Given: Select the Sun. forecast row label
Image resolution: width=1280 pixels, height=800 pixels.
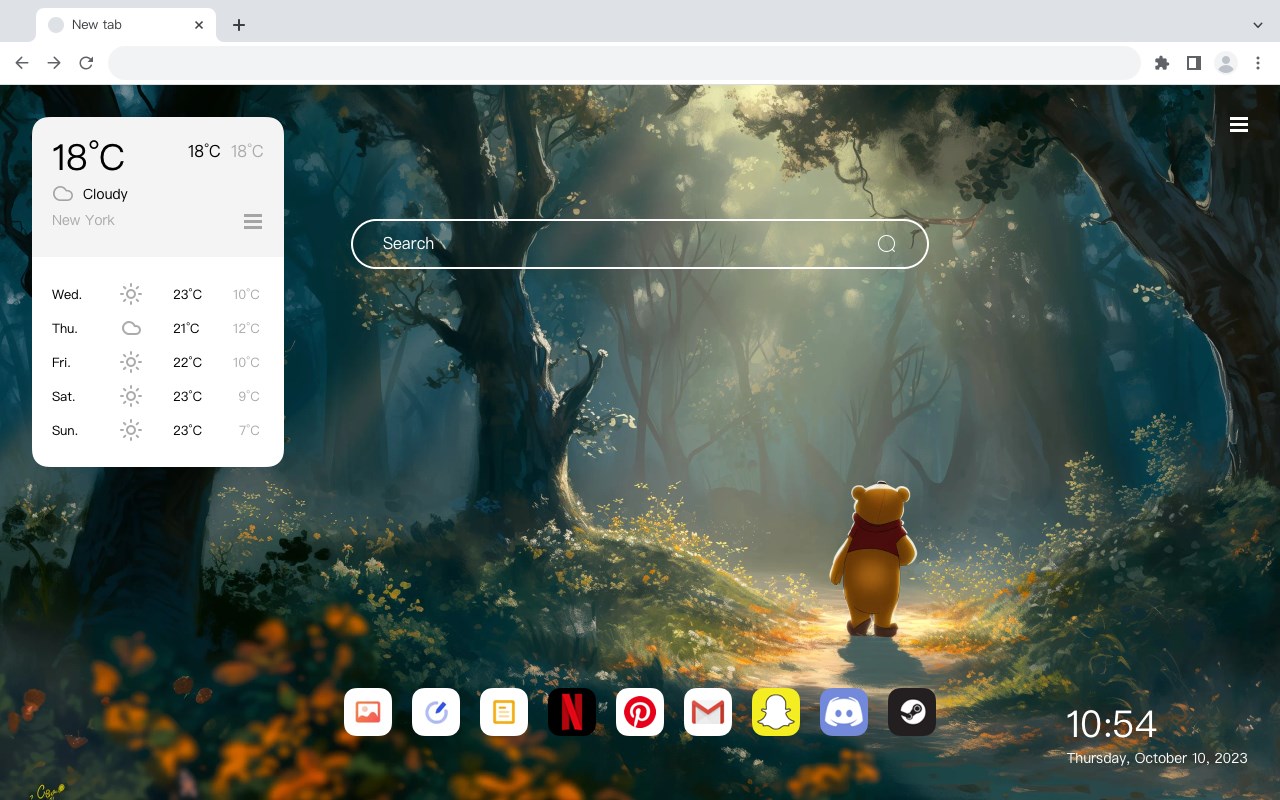Looking at the screenshot, I should (x=65, y=430).
